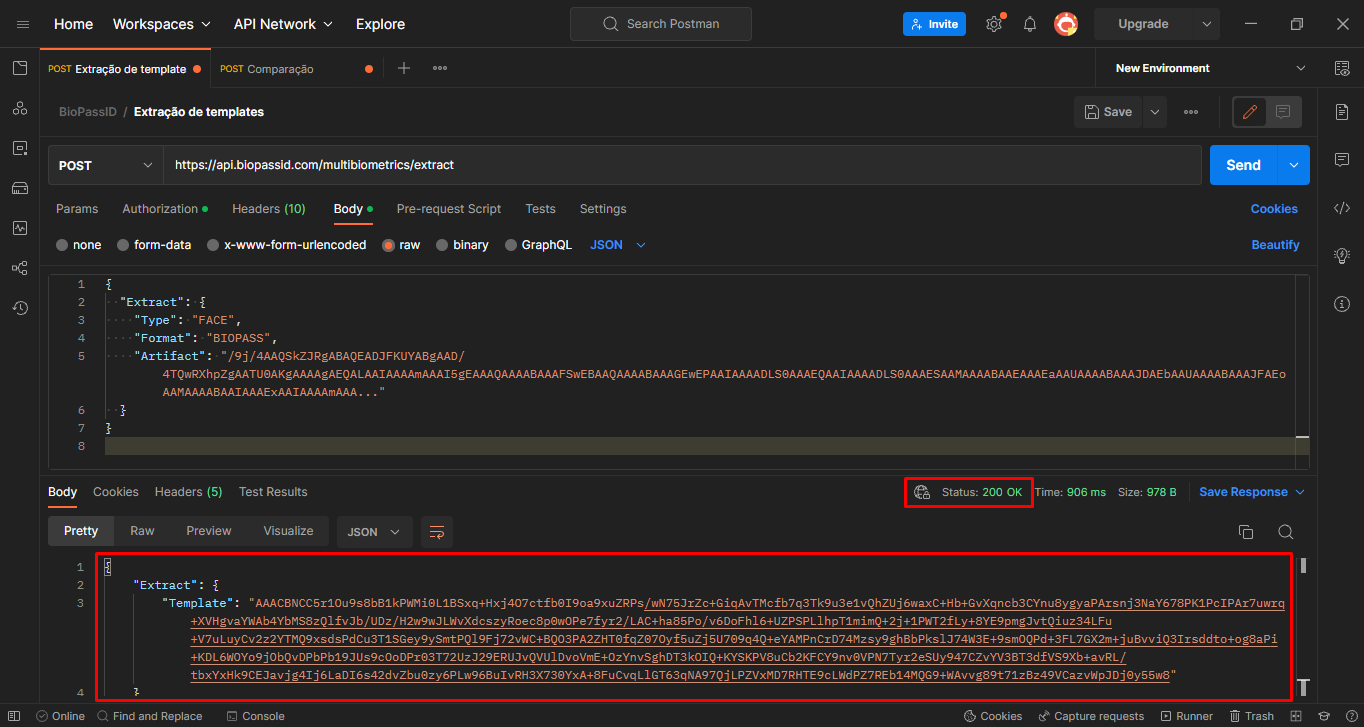Open request body JSON language dropdown
The image size is (1364, 727).
(x=618, y=245)
